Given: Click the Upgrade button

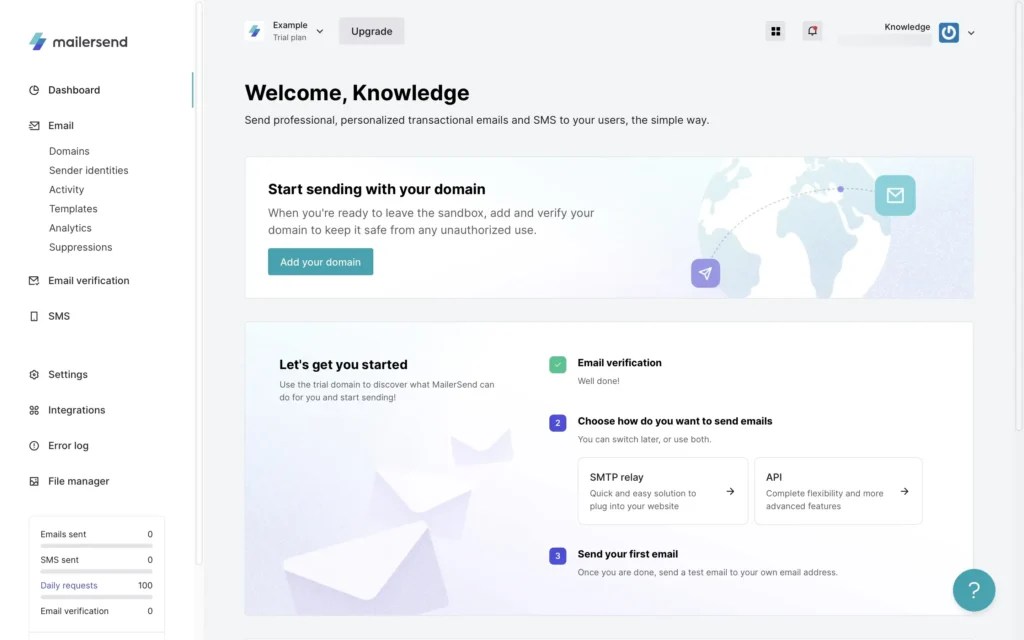Looking at the screenshot, I should click(371, 31).
